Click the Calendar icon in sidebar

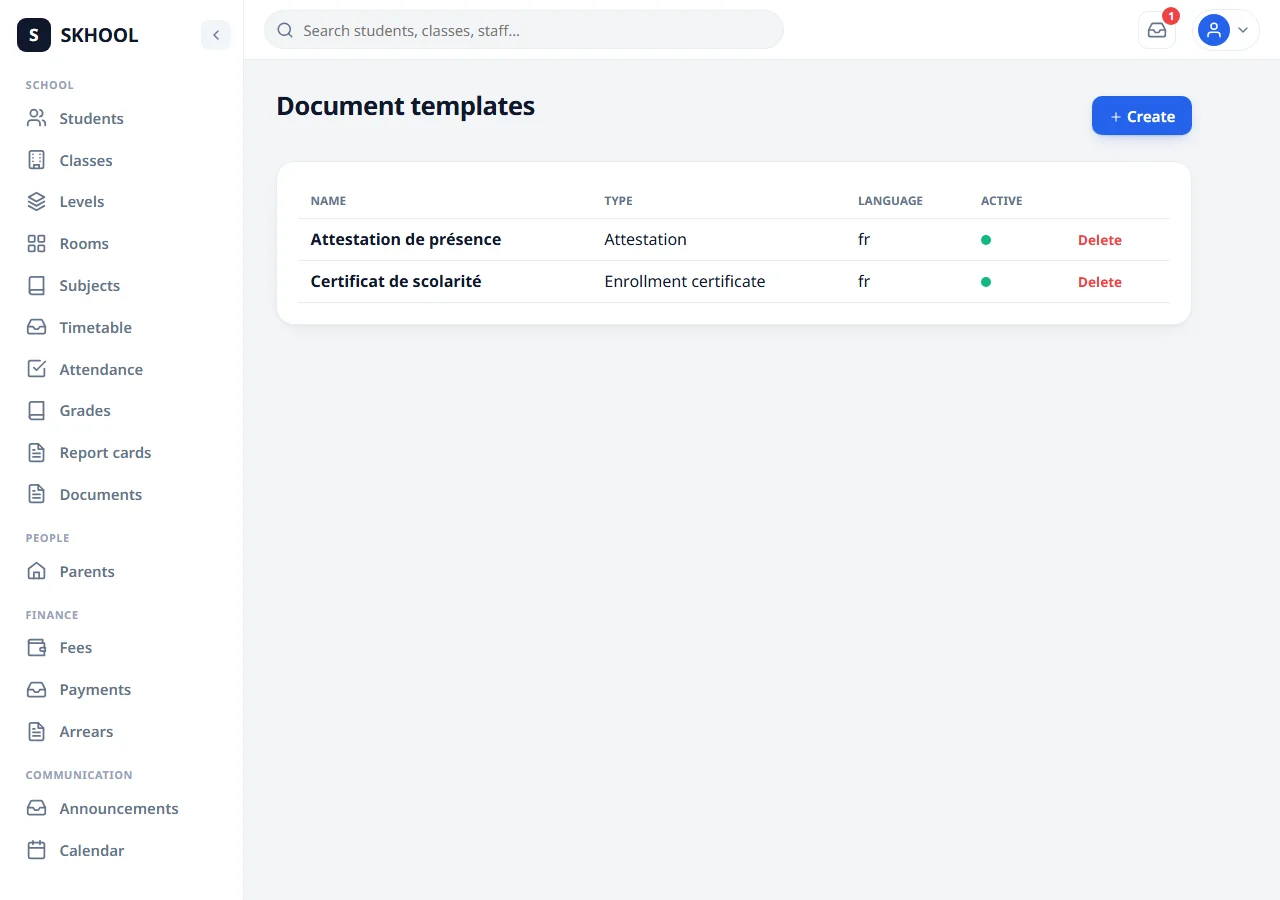[x=37, y=850]
